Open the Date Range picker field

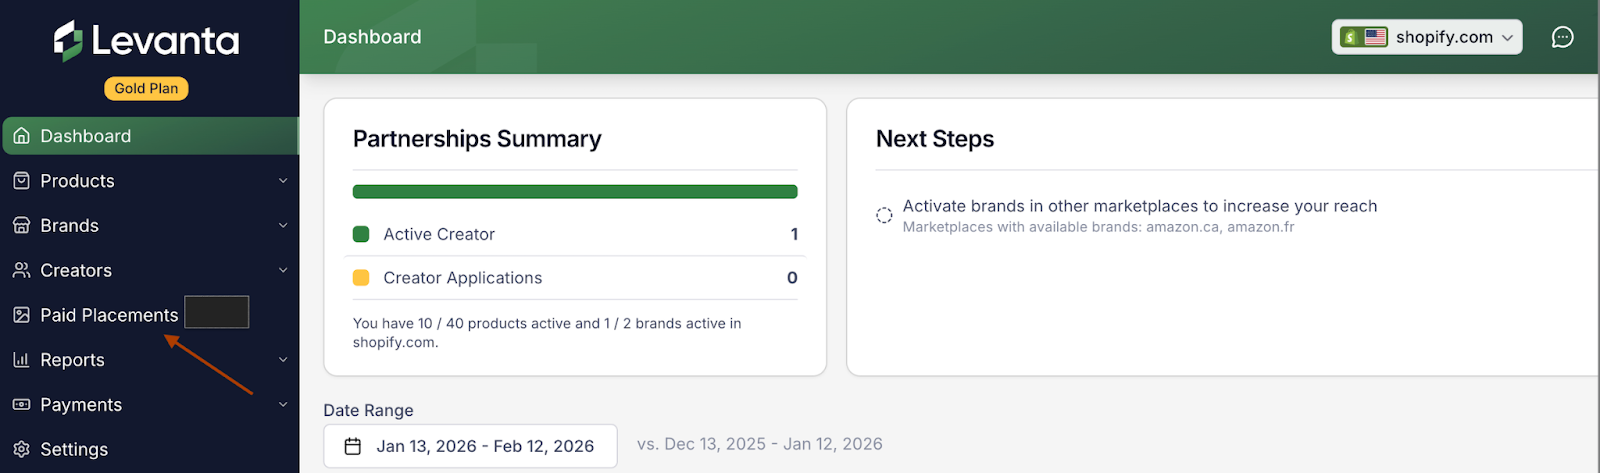[x=470, y=446]
